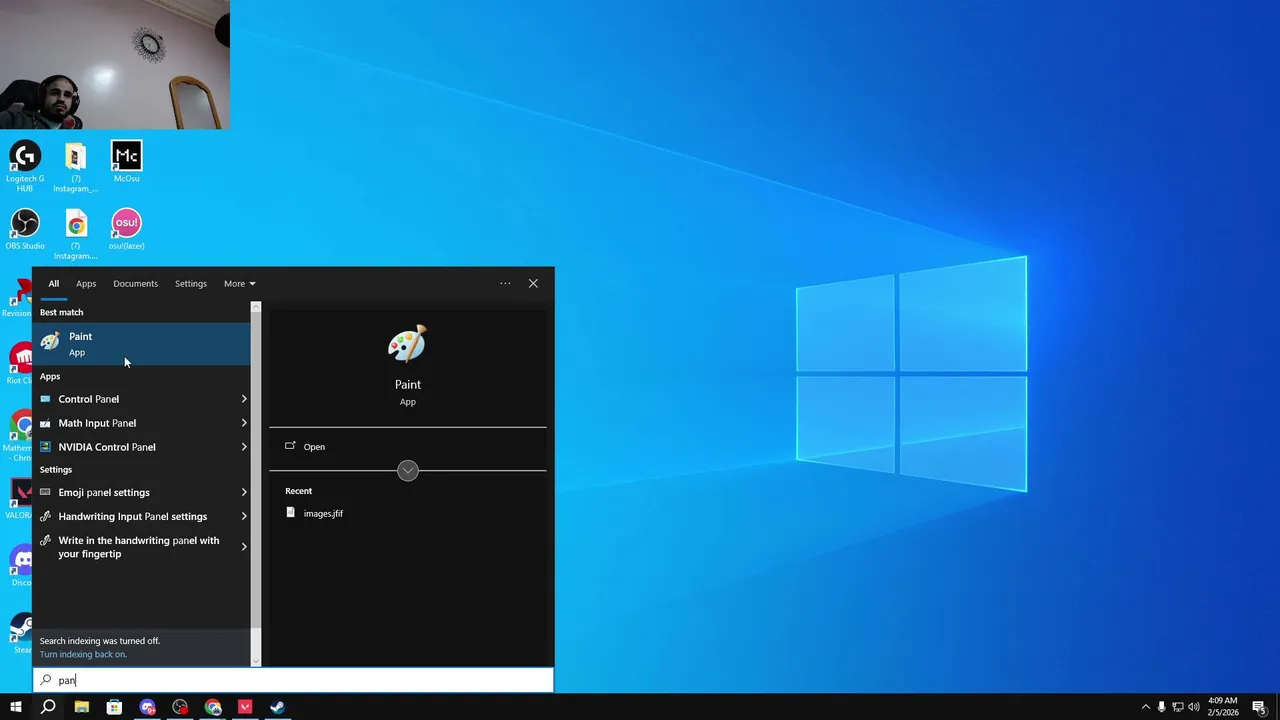Switch to the Apps search tab
Image resolution: width=1280 pixels, height=720 pixels.
click(x=86, y=284)
